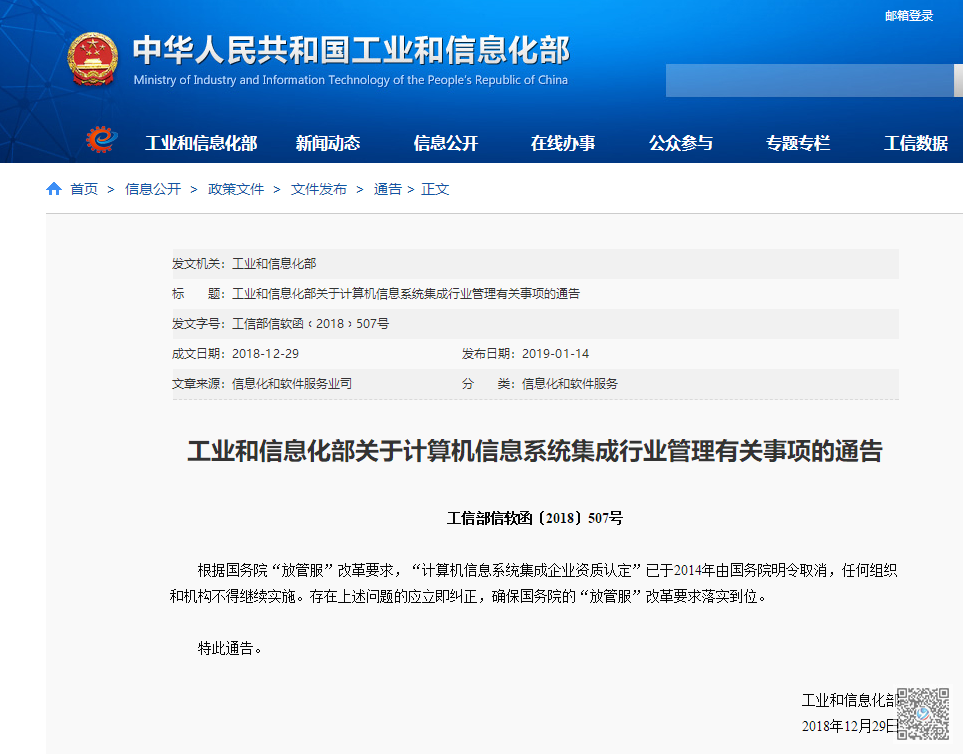Navigate to 公众参与 section
The width and height of the screenshot is (963, 754).
[680, 143]
